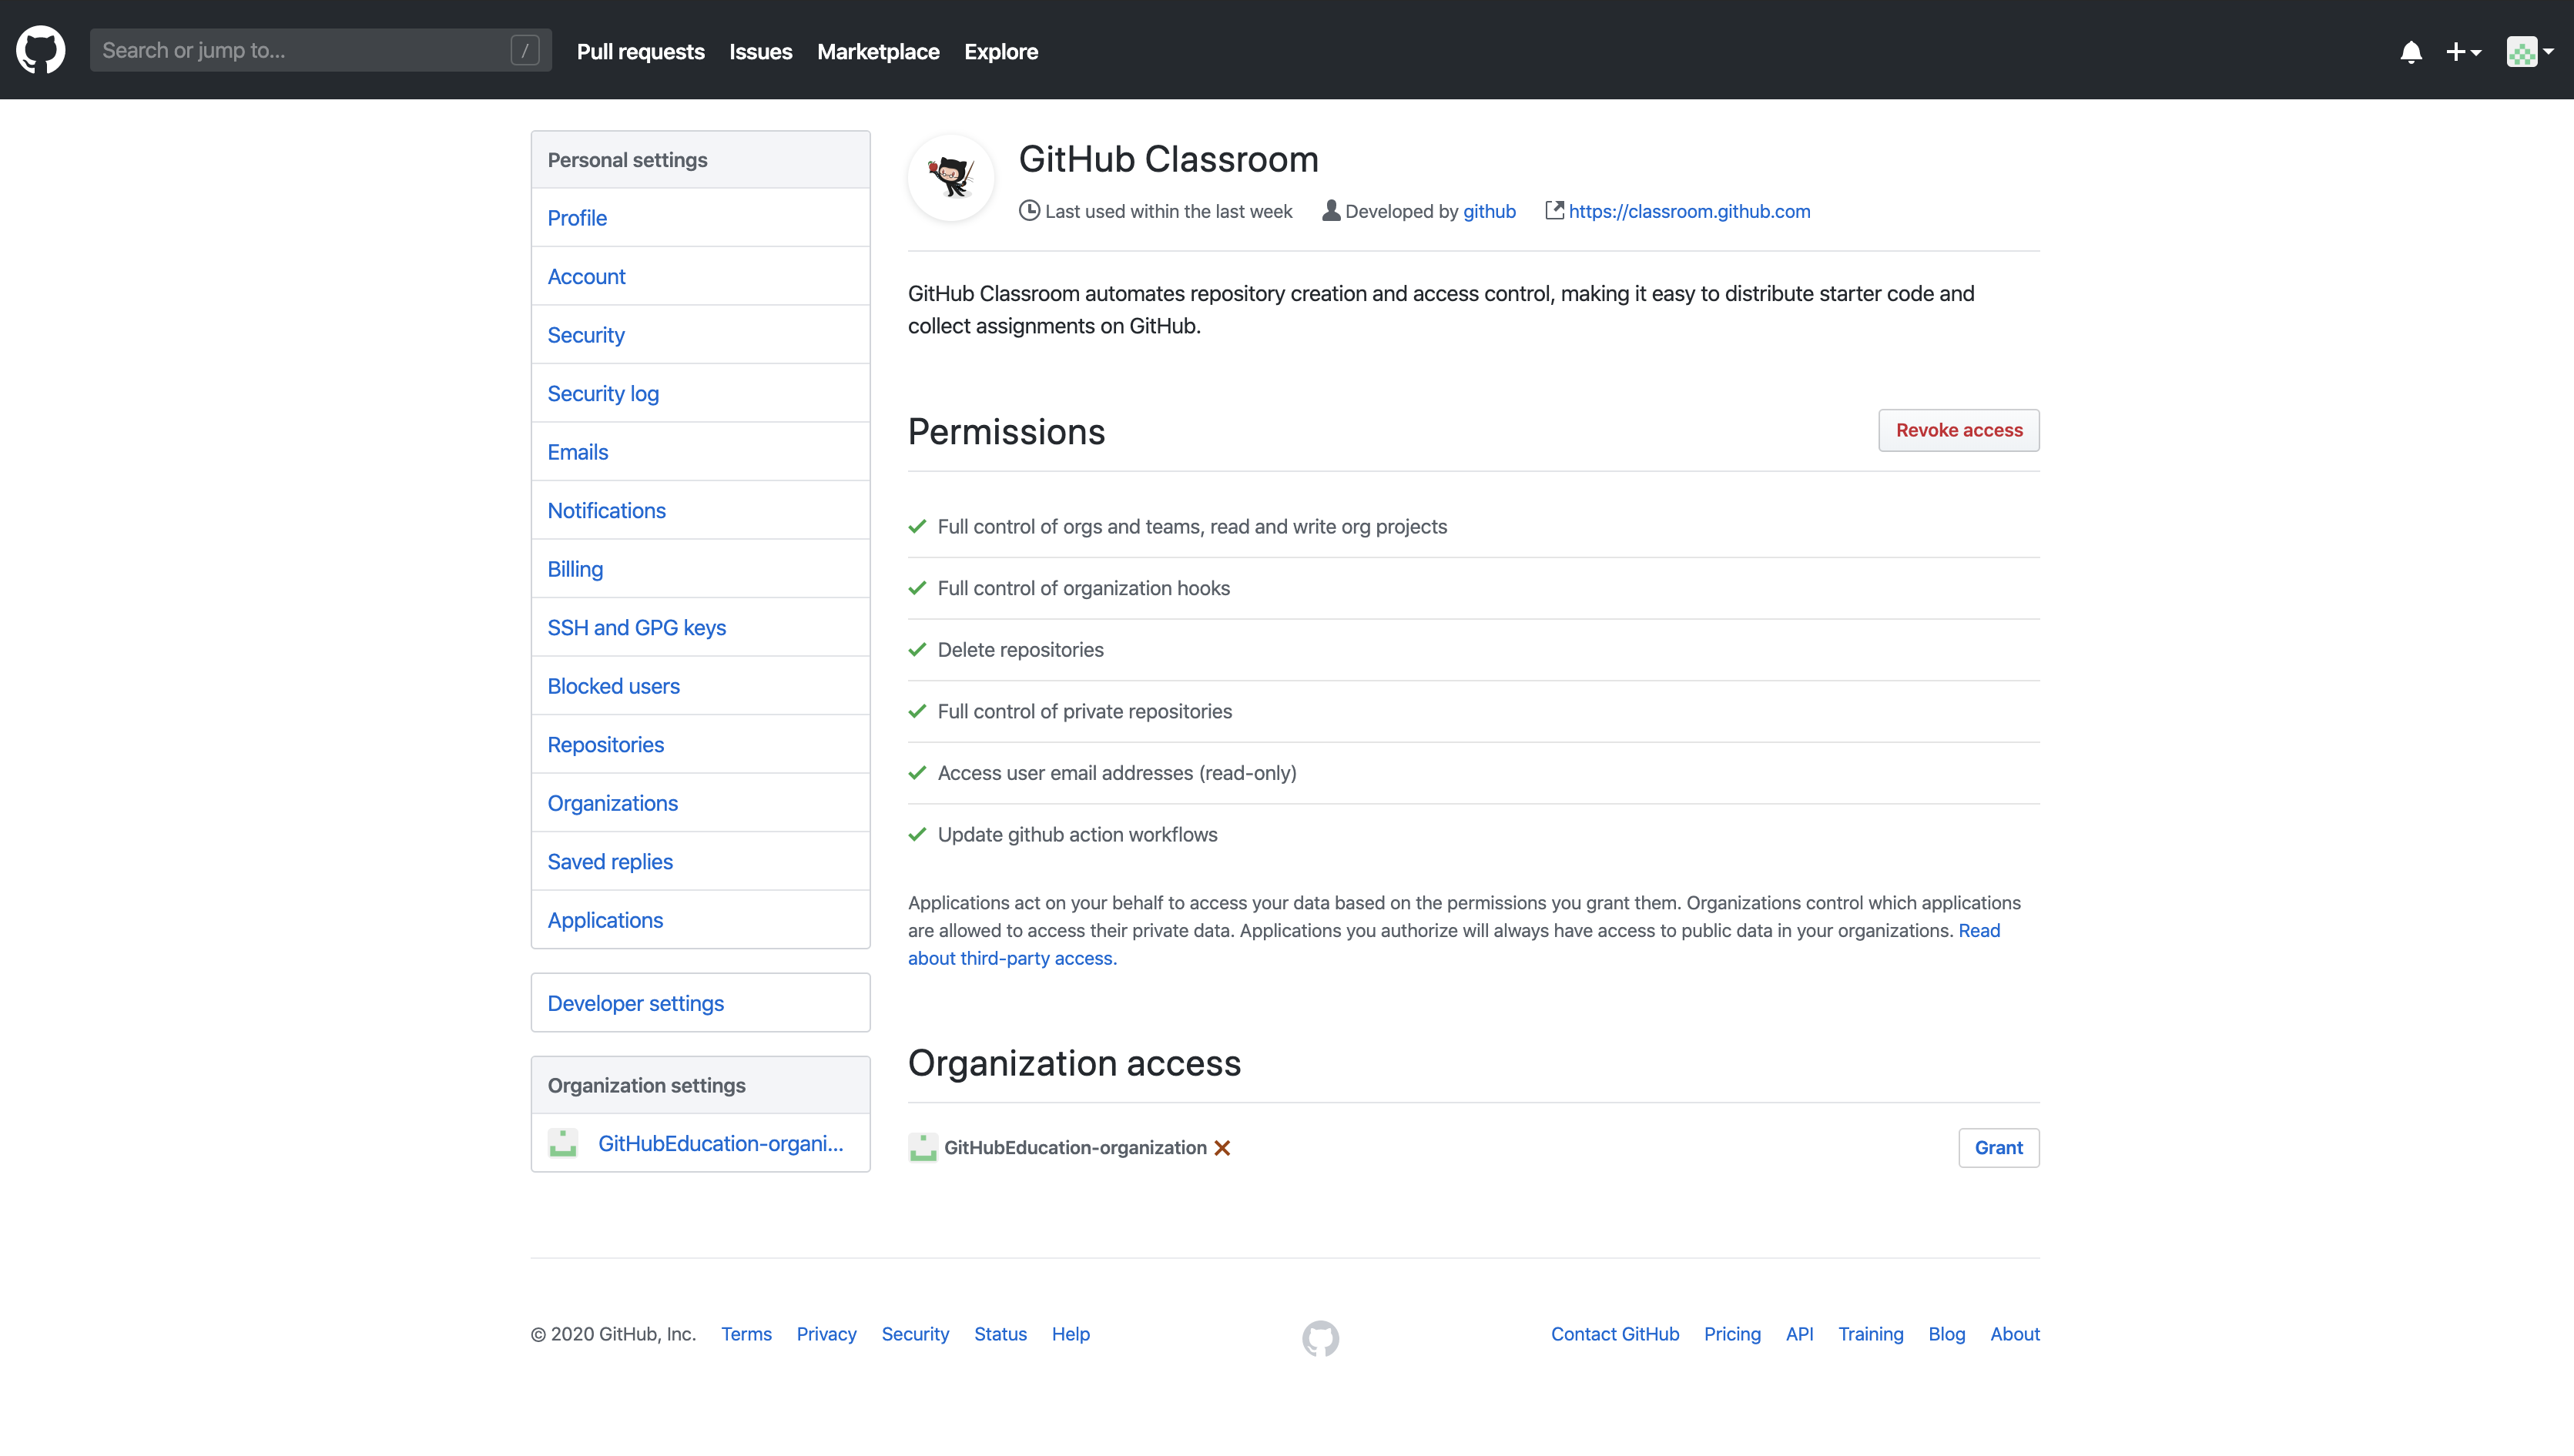Open Applications settings
Screen dimensions: 2574x1456
[701, 920]
